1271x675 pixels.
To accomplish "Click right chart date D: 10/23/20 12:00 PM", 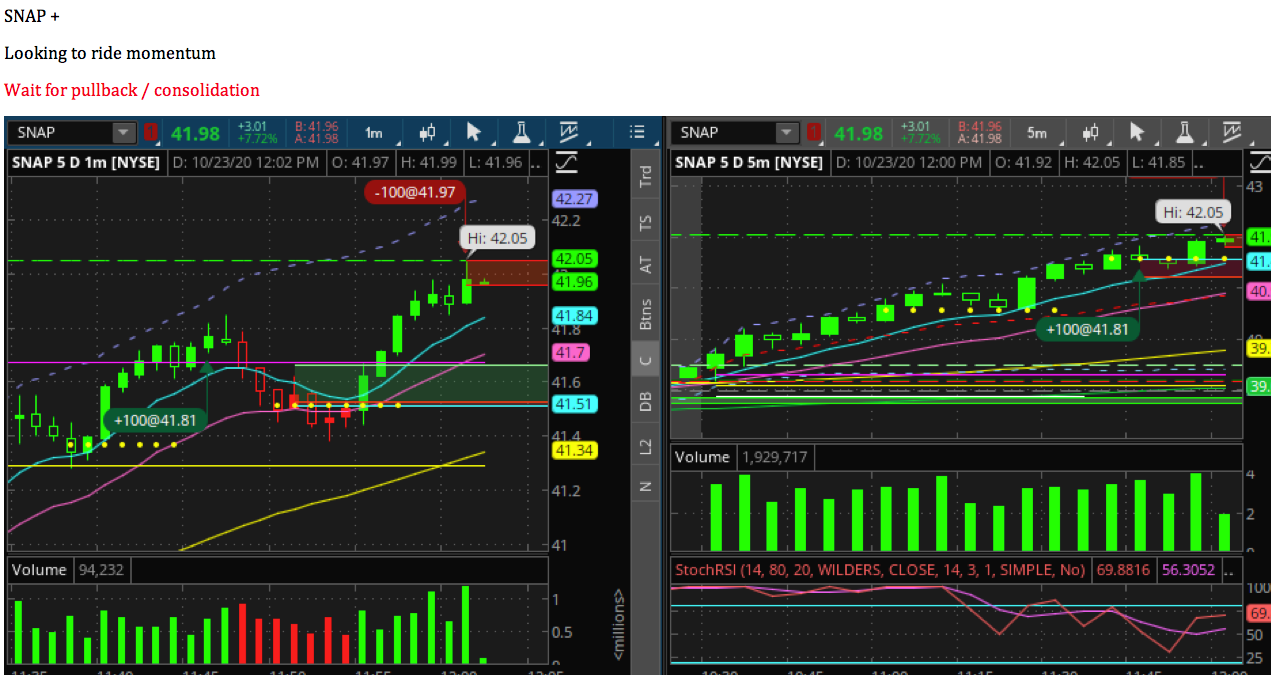I will [x=911, y=162].
